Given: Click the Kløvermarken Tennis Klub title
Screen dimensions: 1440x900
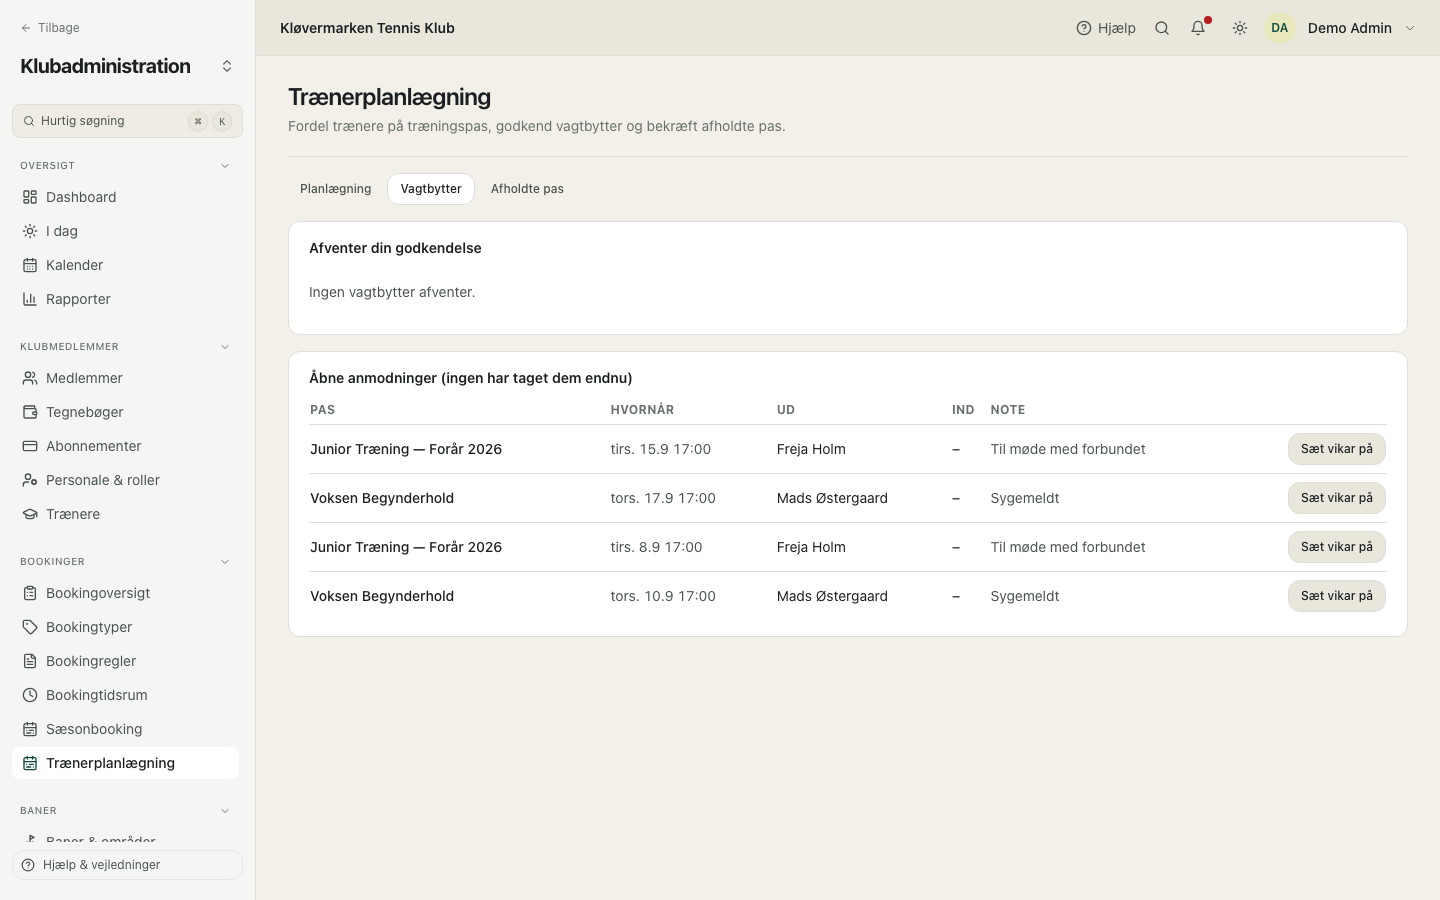Looking at the screenshot, I should [367, 28].
